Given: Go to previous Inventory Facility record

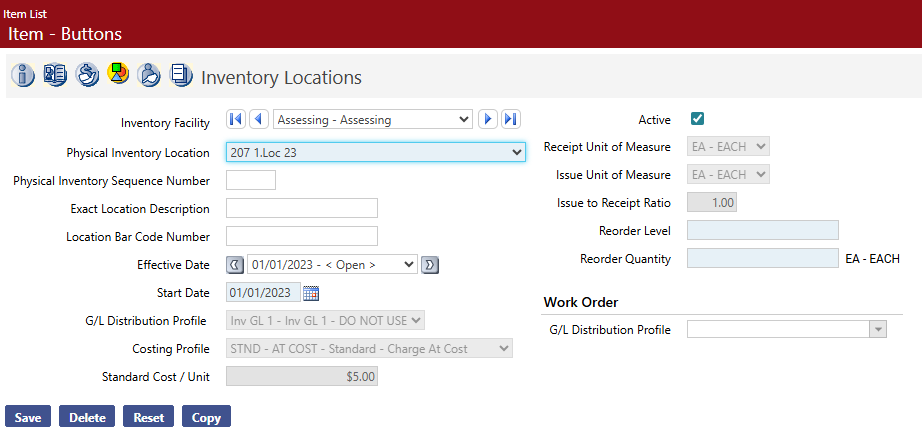Looking at the screenshot, I should (x=259, y=120).
